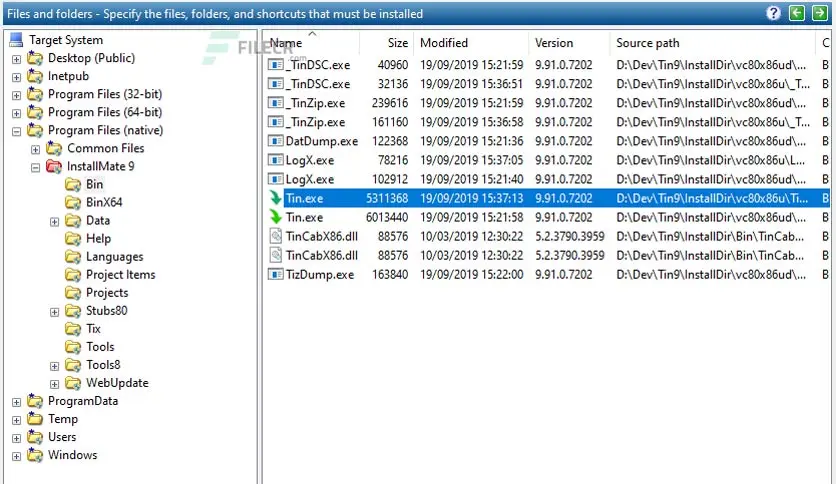Expand the Desktop (Public) tree node
This screenshot has height=484, width=836.
(16, 59)
